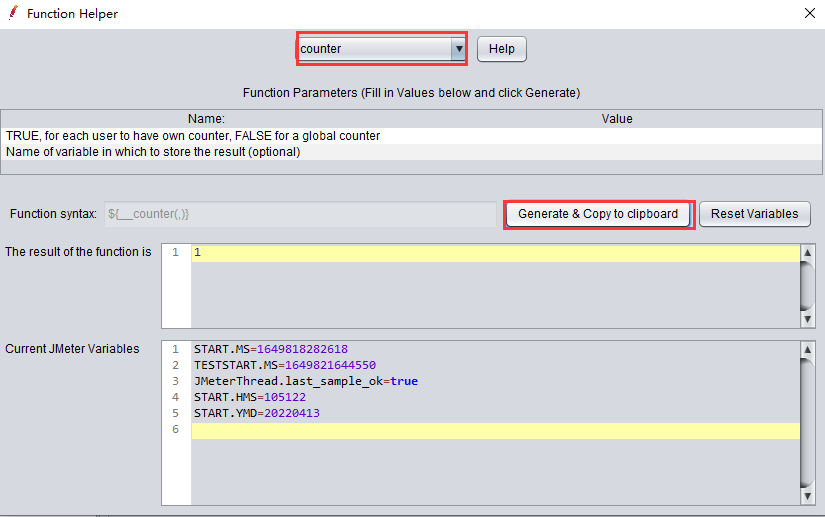Click the Function syntax text field

pos(299,214)
